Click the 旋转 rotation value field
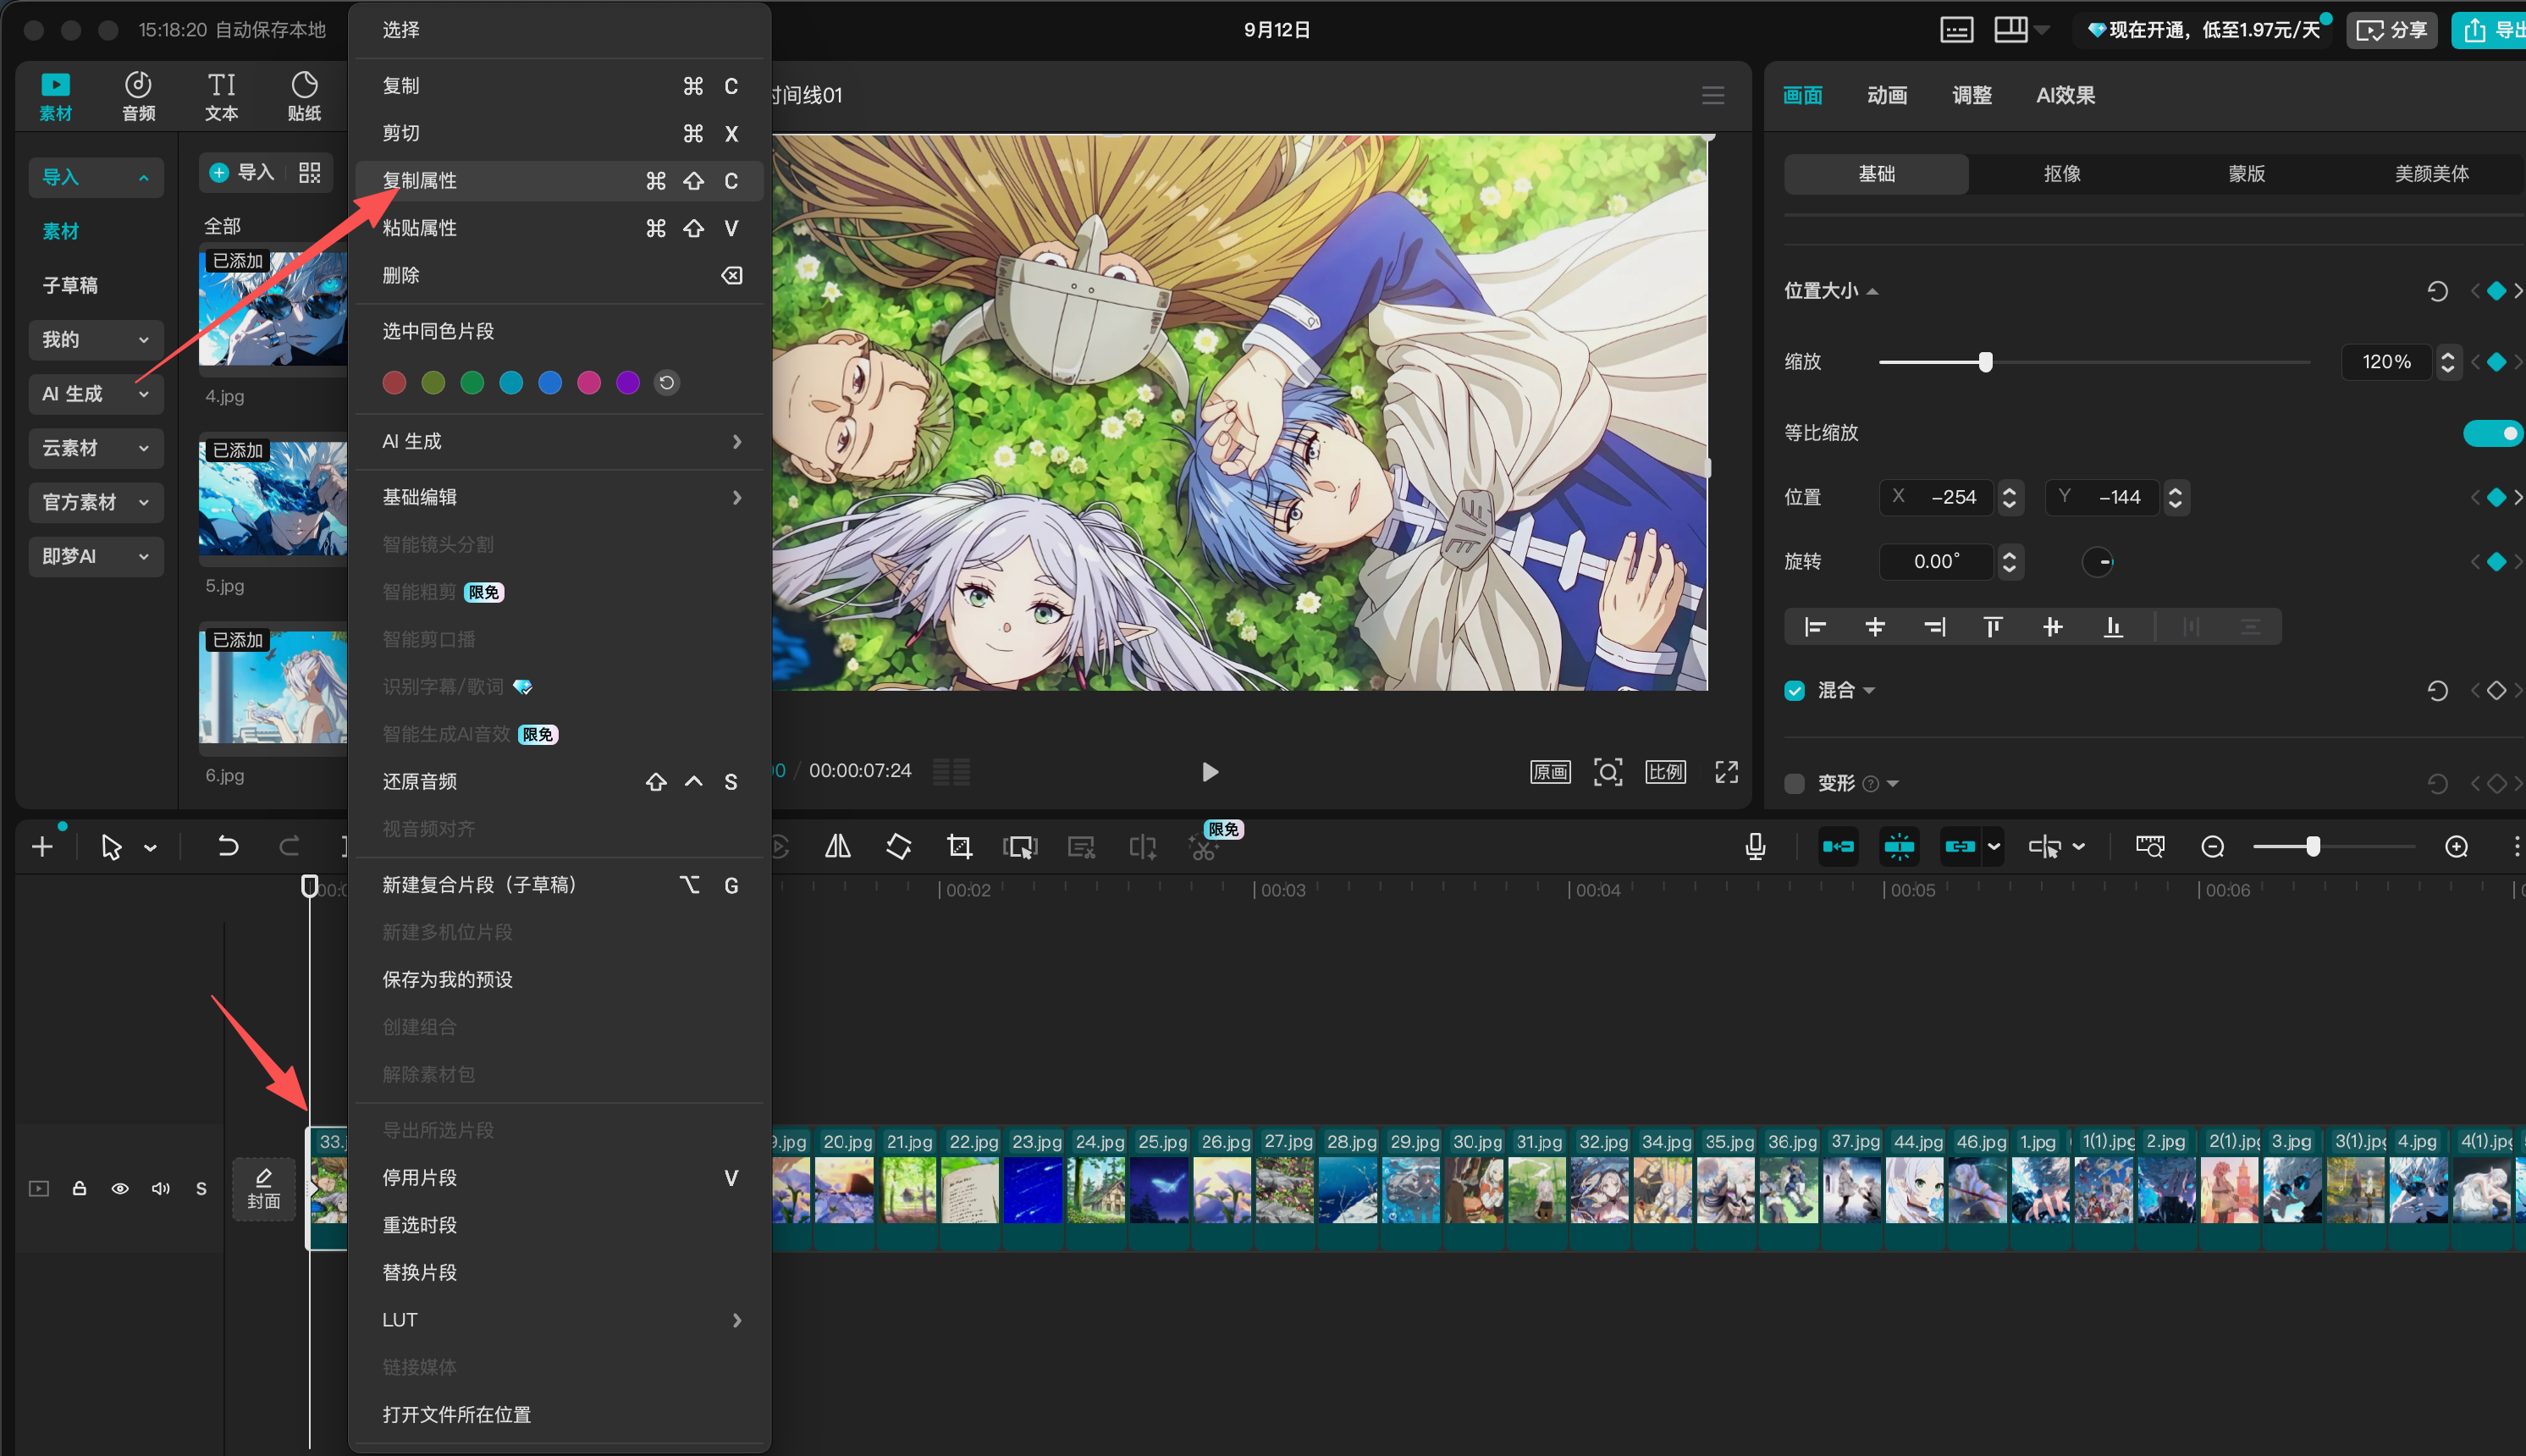 (x=1937, y=562)
